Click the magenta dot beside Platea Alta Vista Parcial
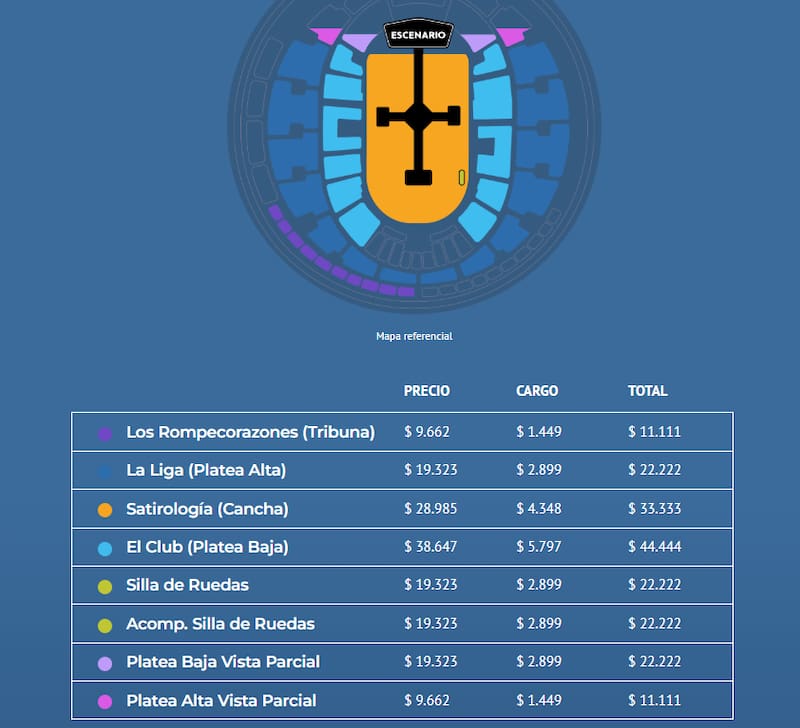Screen dimensions: 800x728 (105, 702)
